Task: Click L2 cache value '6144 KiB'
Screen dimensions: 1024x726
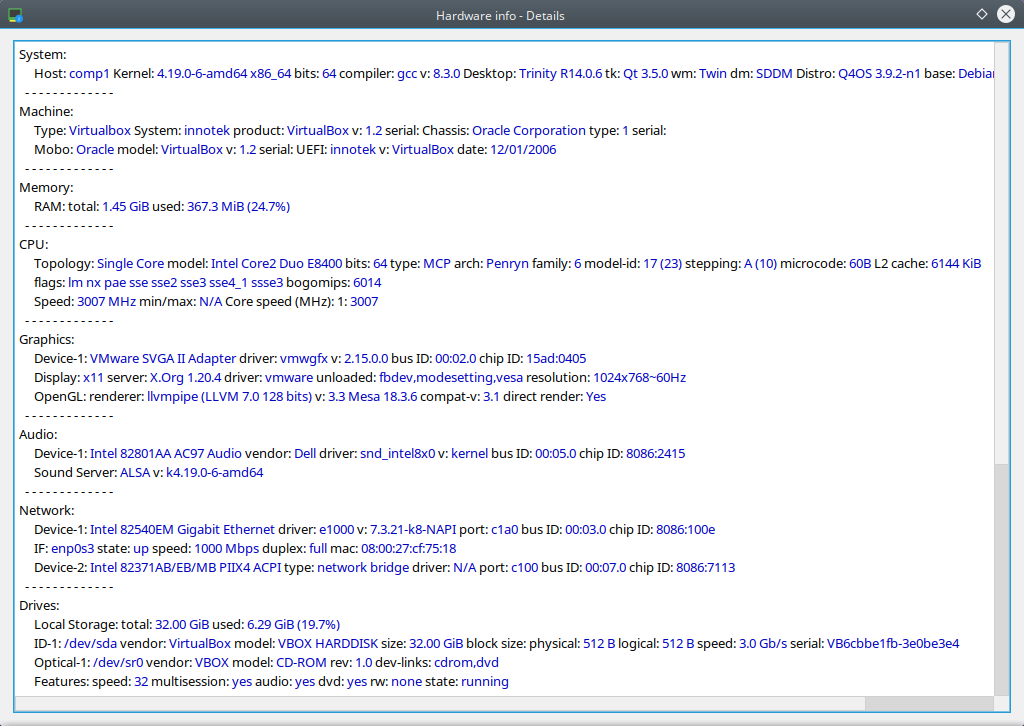Action: click(956, 264)
